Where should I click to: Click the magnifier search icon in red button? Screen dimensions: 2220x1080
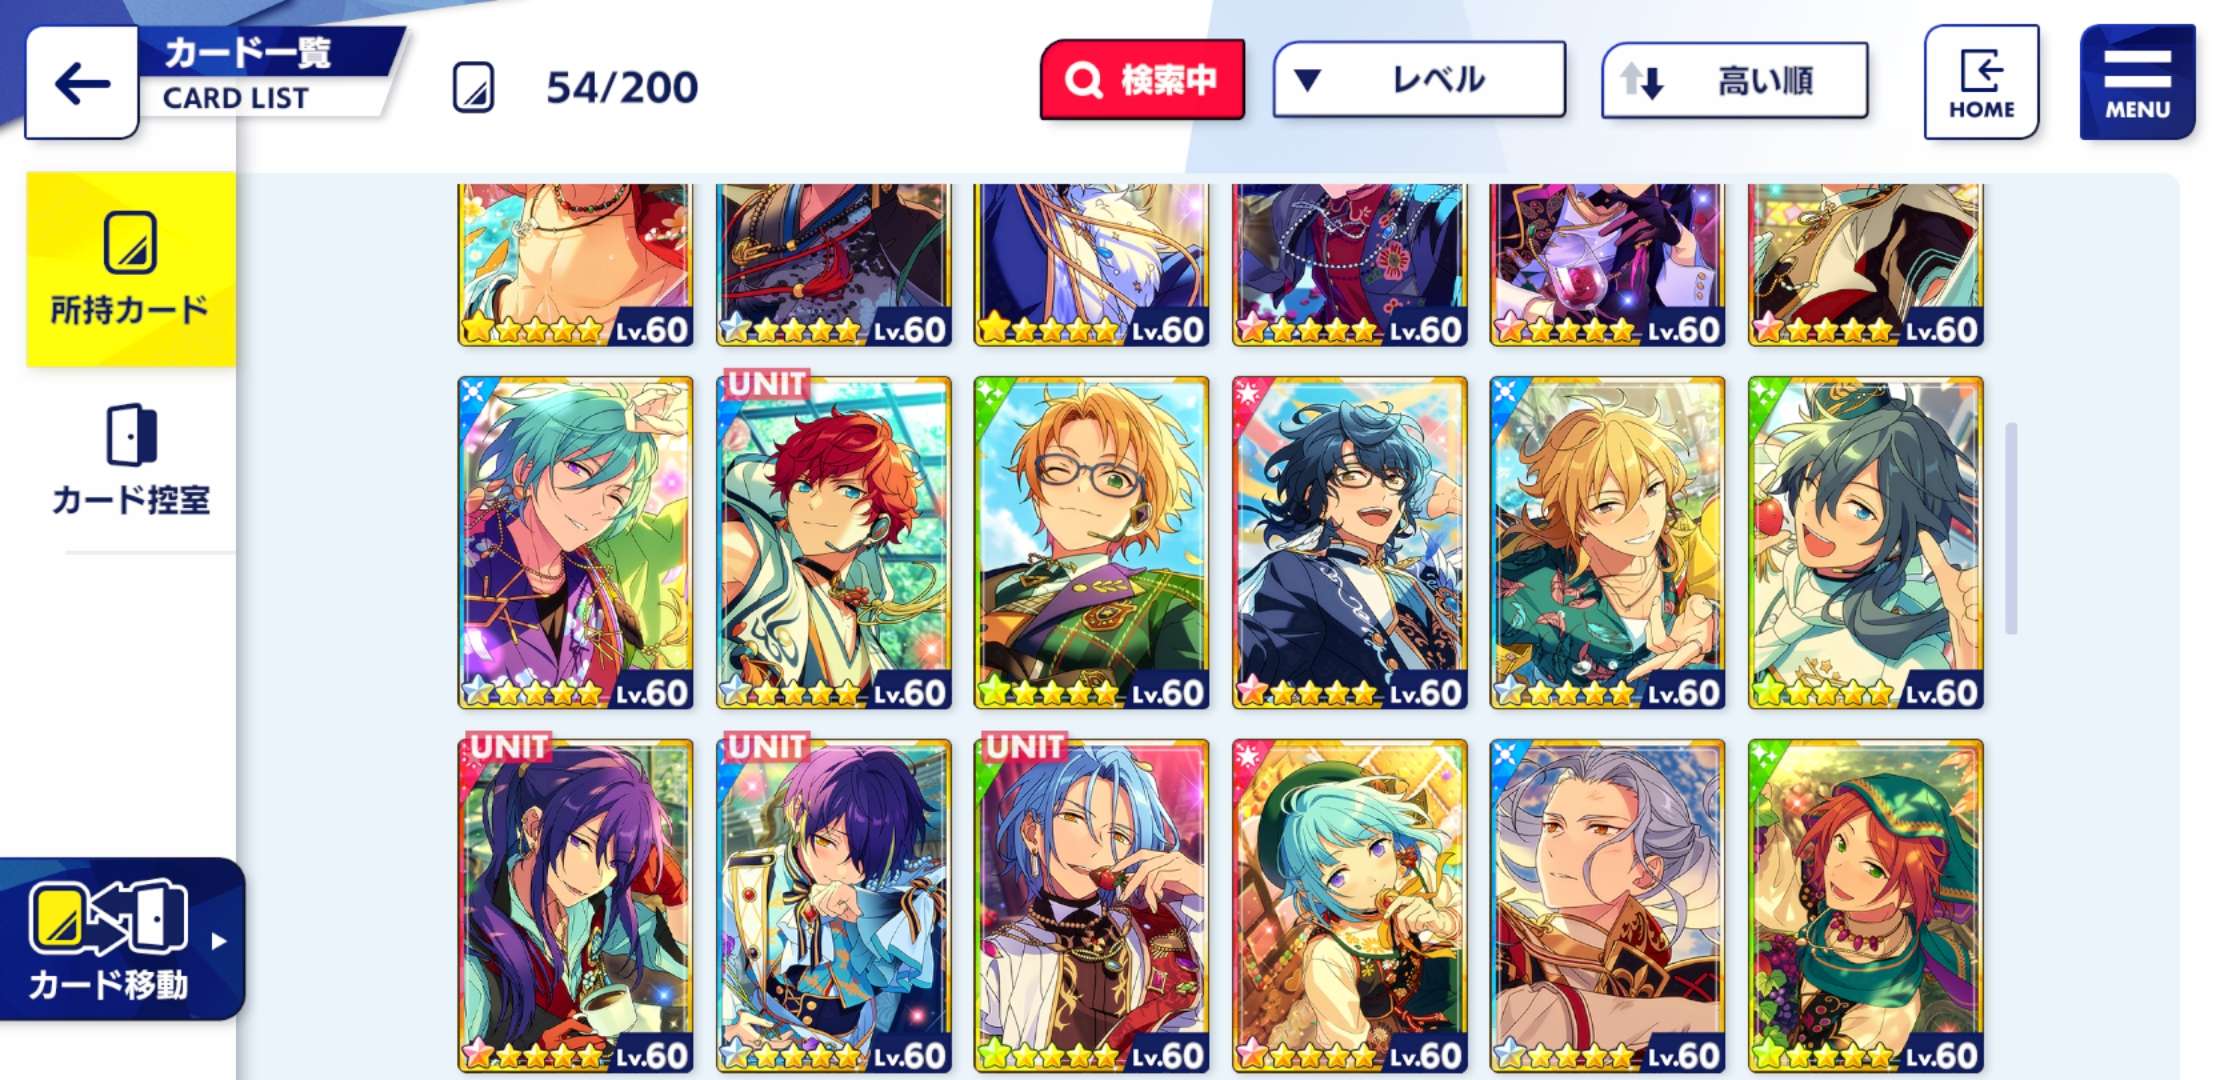pyautogui.click(x=1083, y=79)
